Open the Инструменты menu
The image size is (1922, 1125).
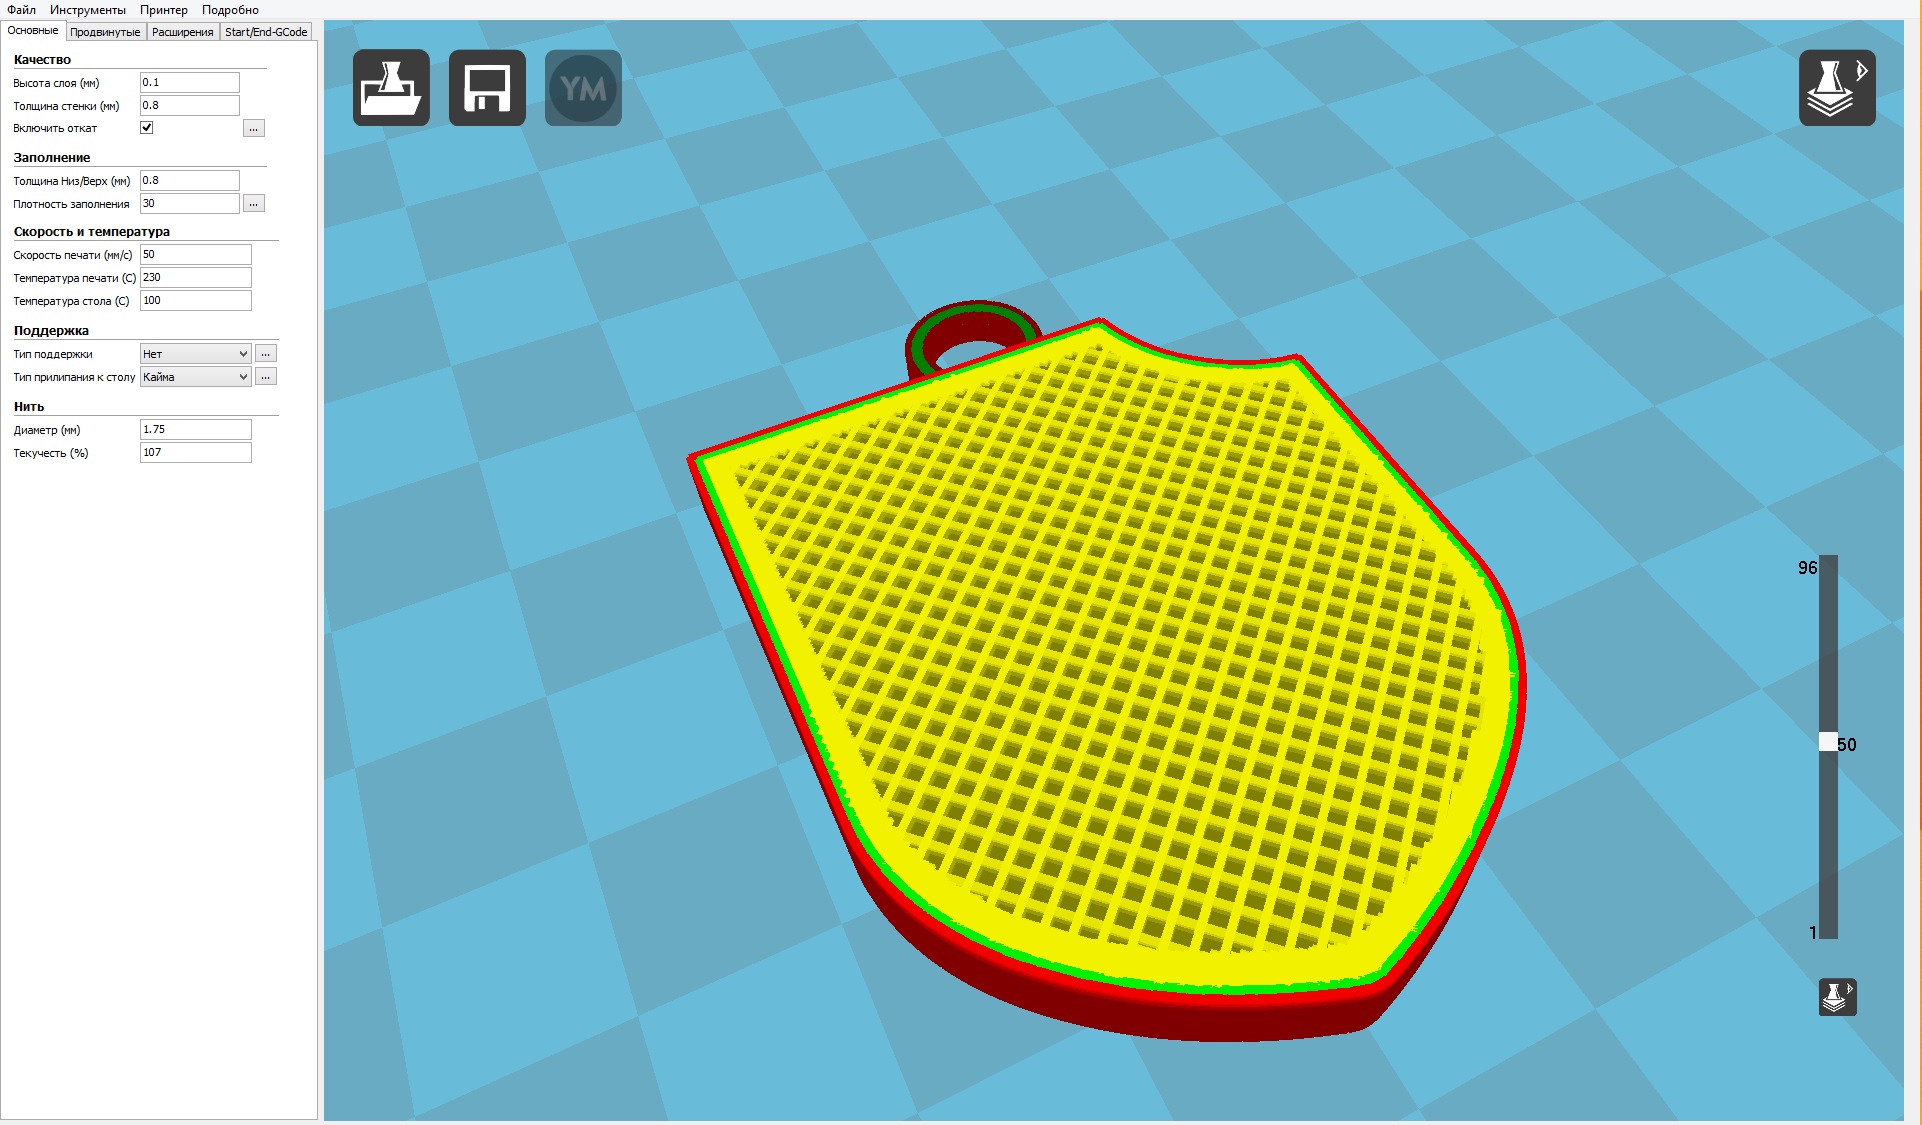88,10
